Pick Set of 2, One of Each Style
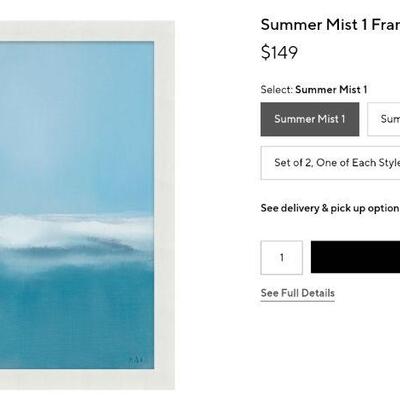 (330, 163)
